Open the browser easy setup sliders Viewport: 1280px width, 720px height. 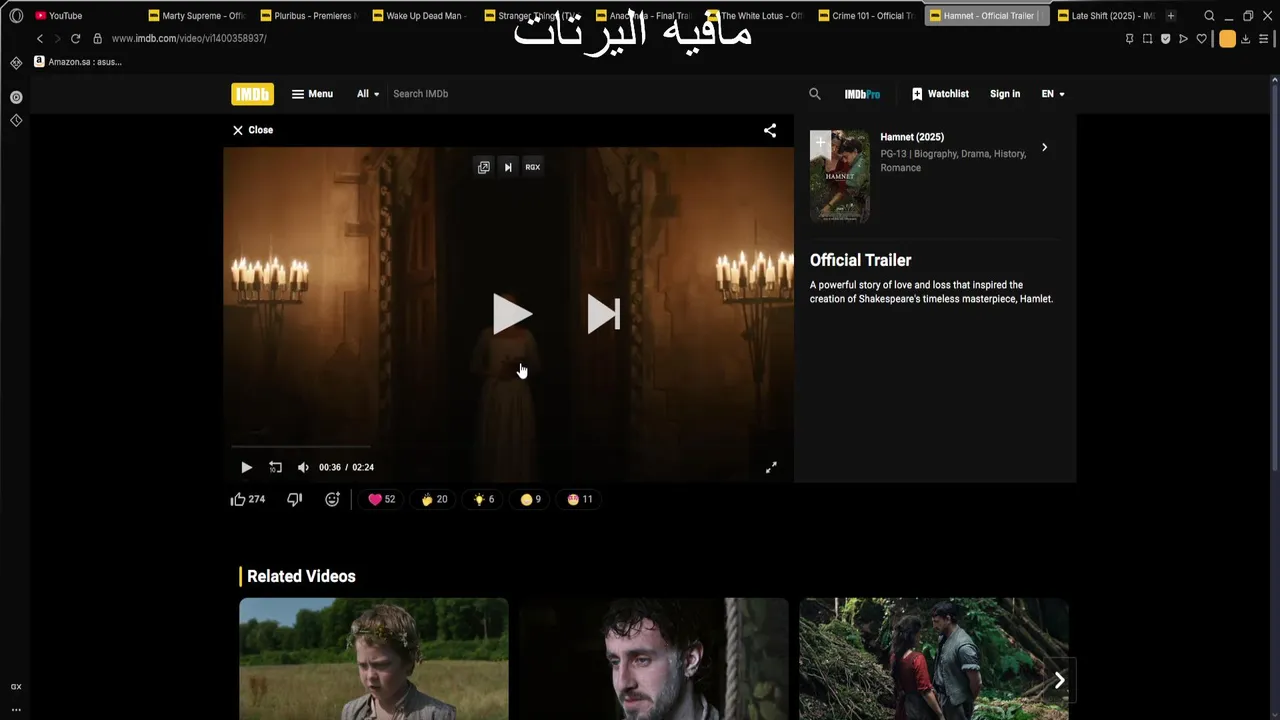(x=1265, y=39)
